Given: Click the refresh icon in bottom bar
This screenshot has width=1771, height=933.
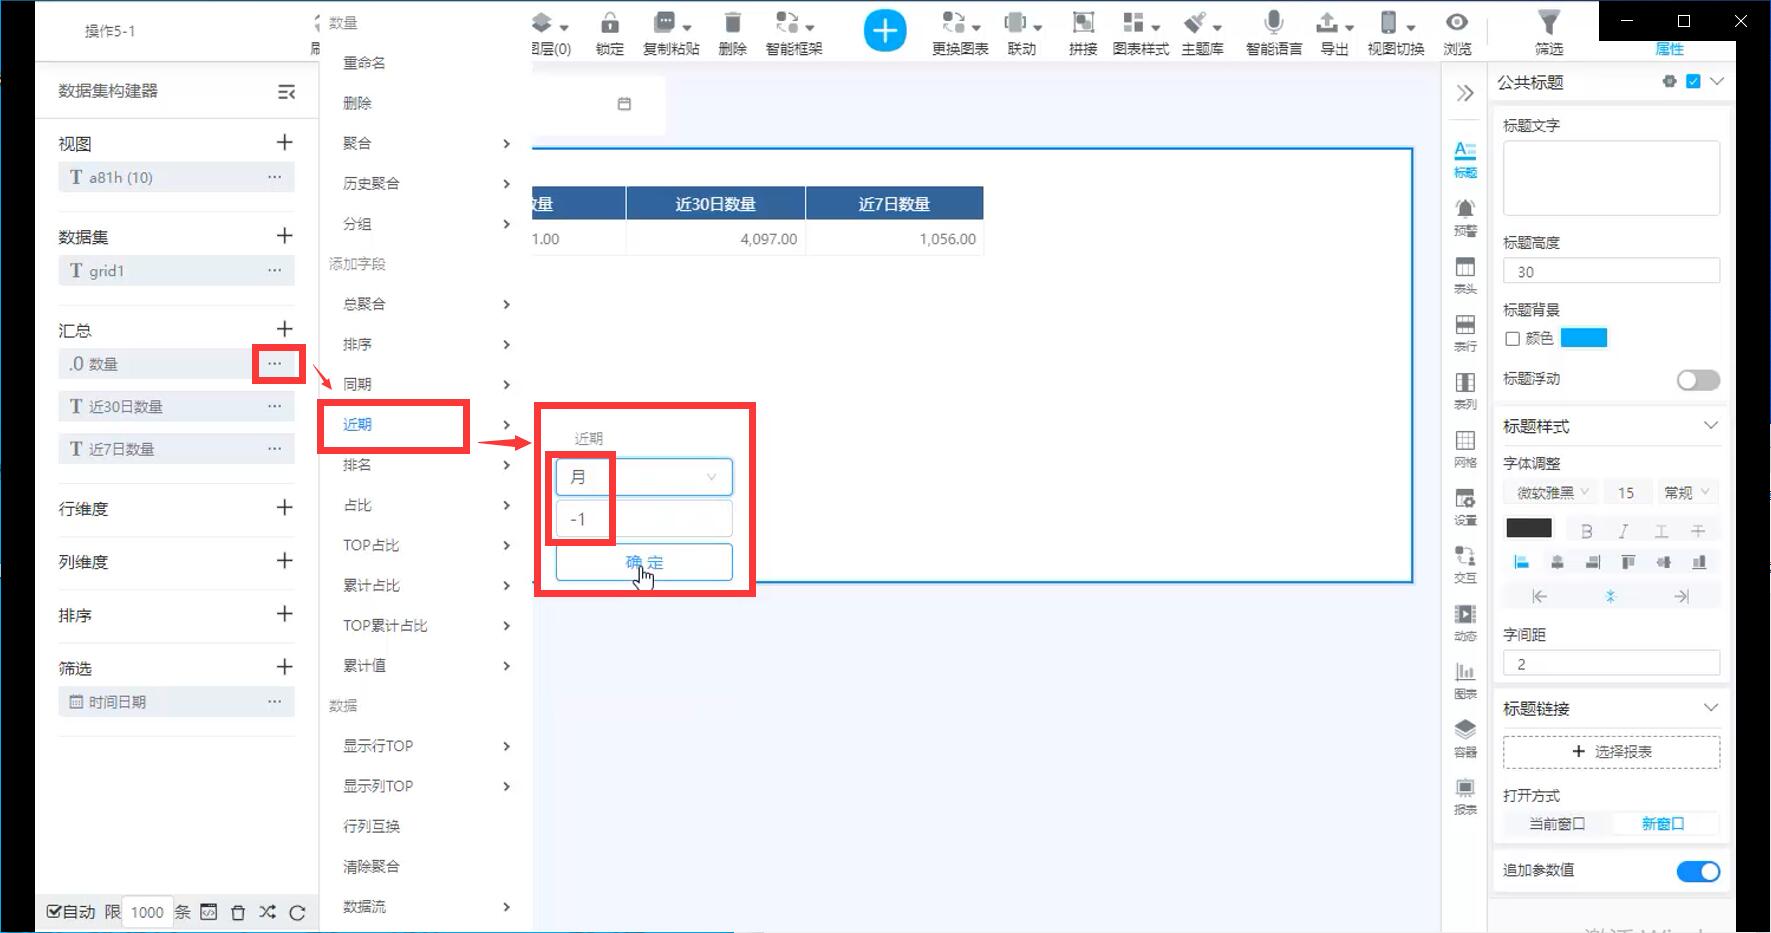Looking at the screenshot, I should click(297, 912).
